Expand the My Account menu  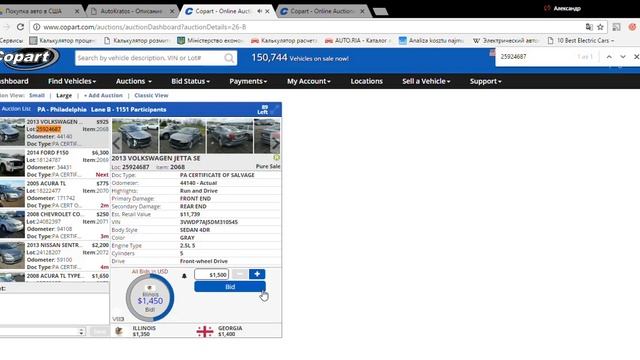[x=309, y=81]
